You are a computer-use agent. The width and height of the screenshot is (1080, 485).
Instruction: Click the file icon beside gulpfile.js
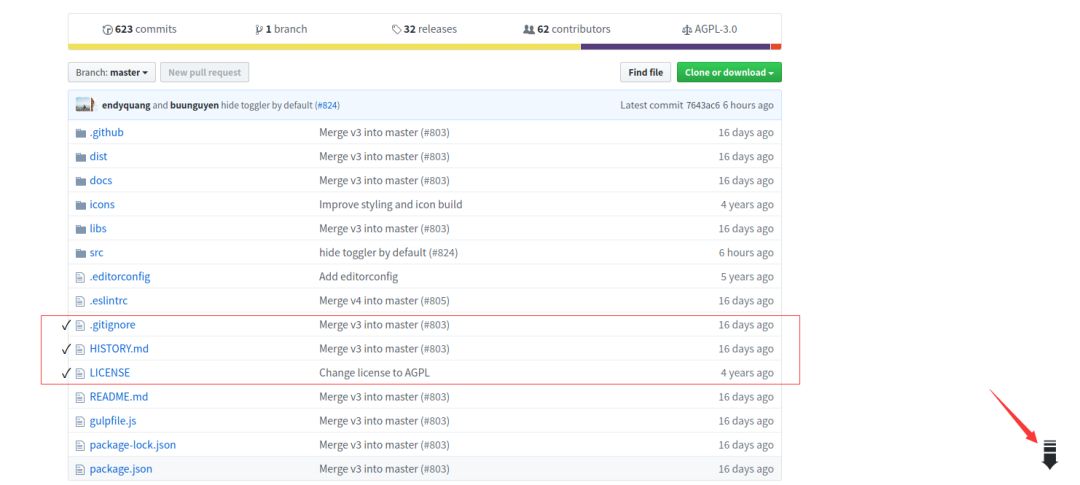(x=80, y=422)
